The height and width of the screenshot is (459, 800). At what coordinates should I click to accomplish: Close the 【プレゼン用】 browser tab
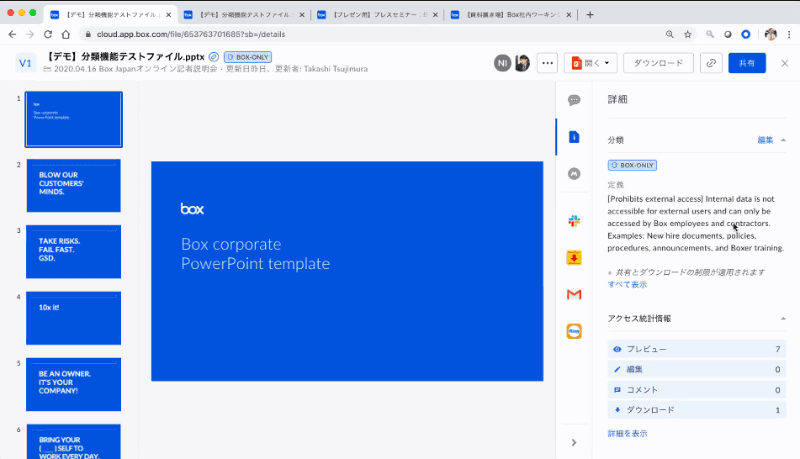pyautogui.click(x=435, y=15)
